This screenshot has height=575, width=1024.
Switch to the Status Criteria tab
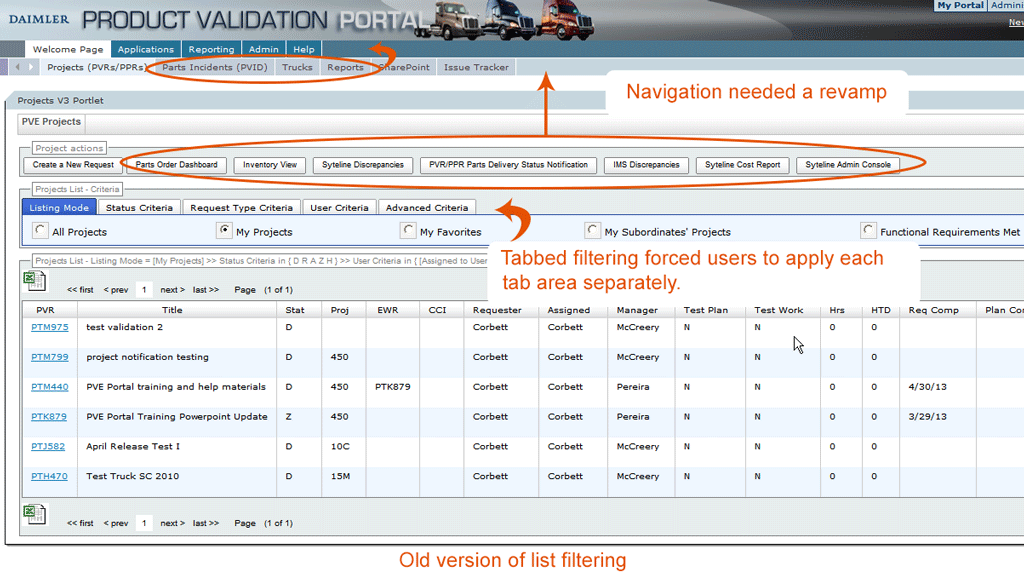click(x=139, y=208)
